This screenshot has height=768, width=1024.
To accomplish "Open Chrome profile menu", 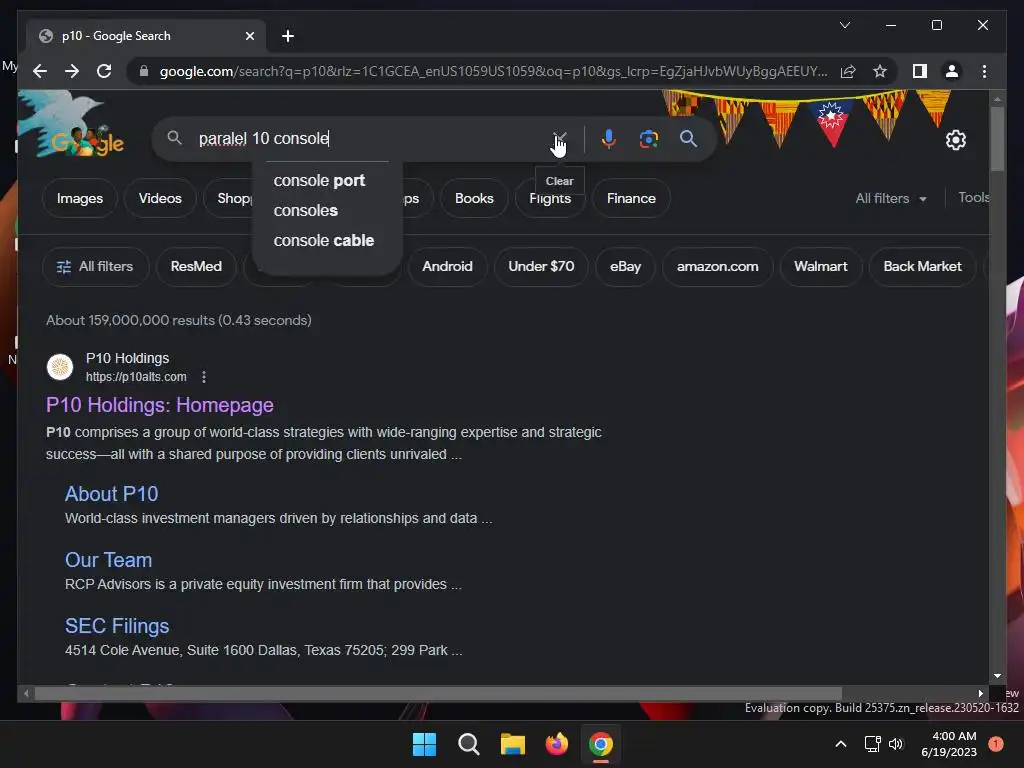I will tap(952, 71).
